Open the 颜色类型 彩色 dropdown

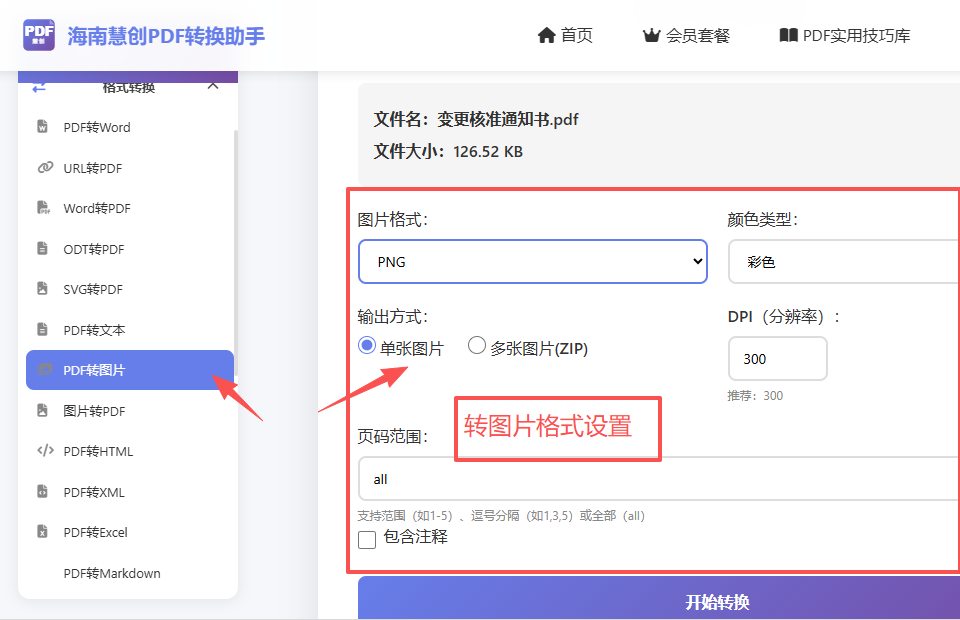pyautogui.click(x=844, y=261)
